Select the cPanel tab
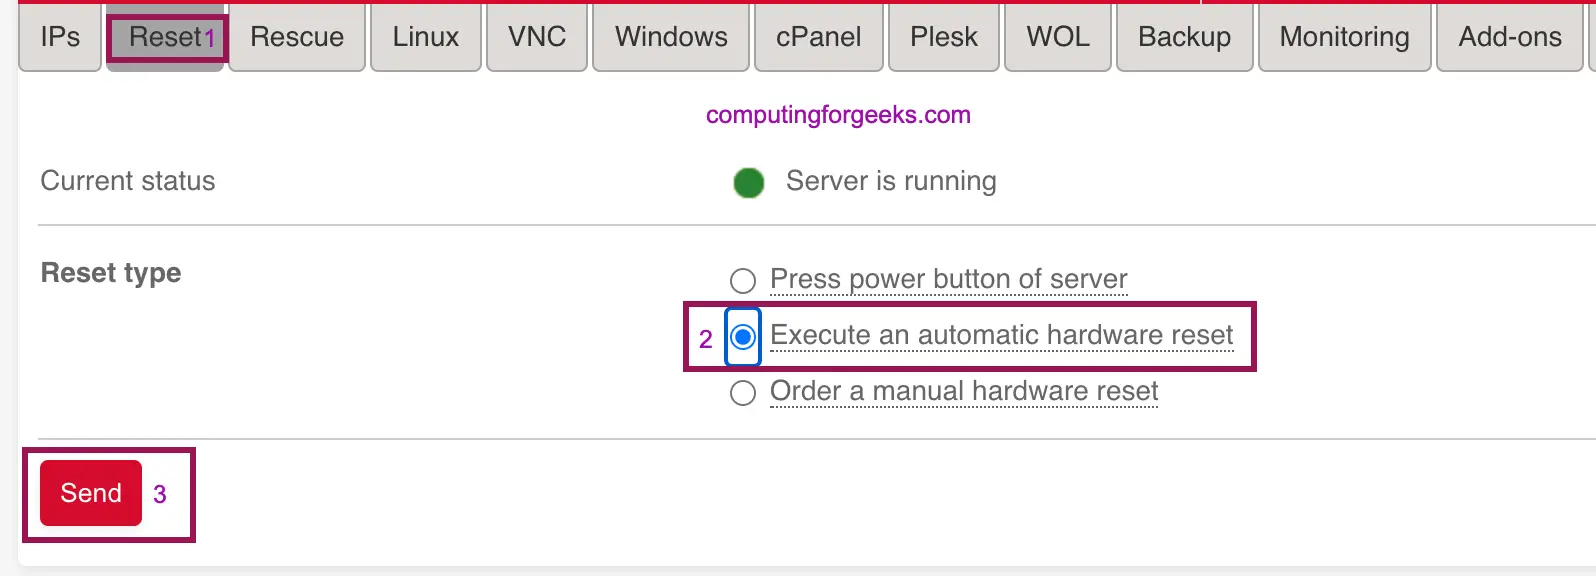This screenshot has width=1596, height=576. [818, 37]
